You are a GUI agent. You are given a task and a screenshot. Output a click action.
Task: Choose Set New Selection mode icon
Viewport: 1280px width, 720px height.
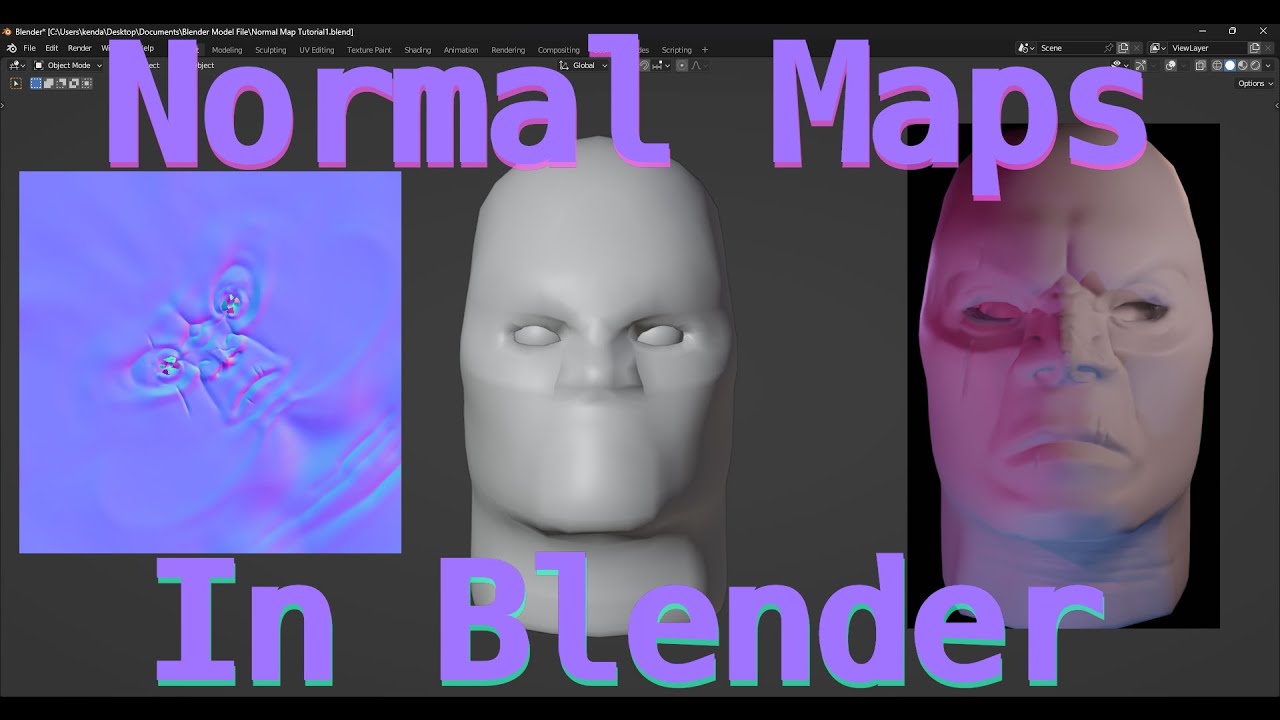tap(36, 83)
